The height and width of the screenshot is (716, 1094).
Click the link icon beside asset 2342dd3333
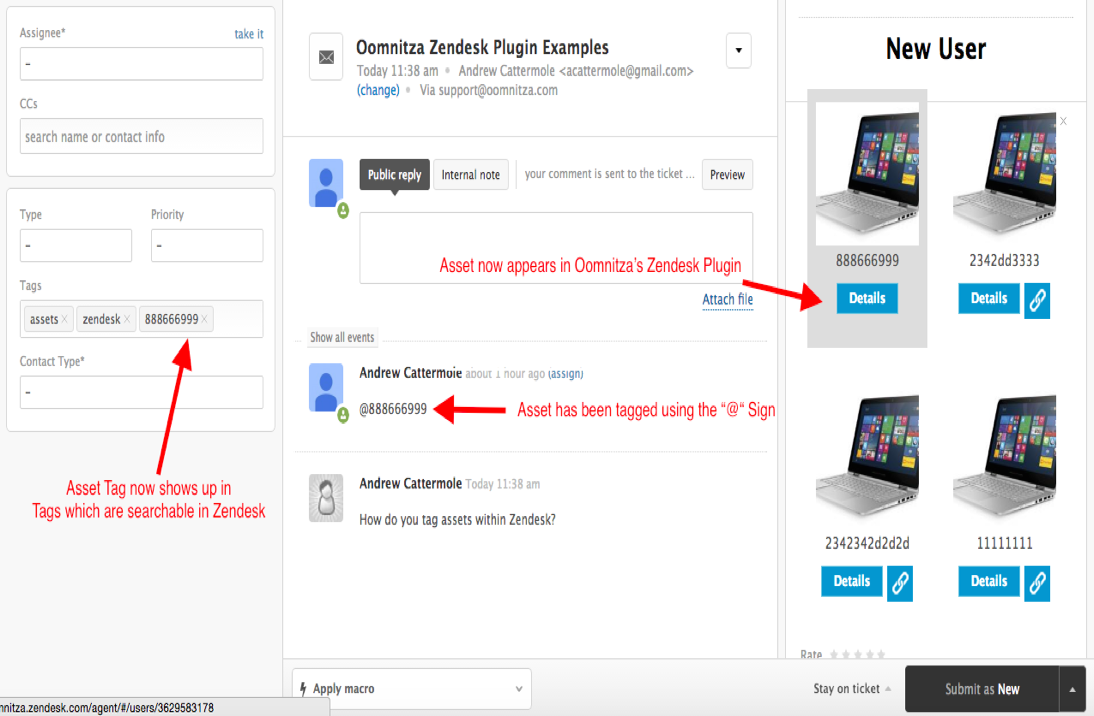click(1037, 300)
